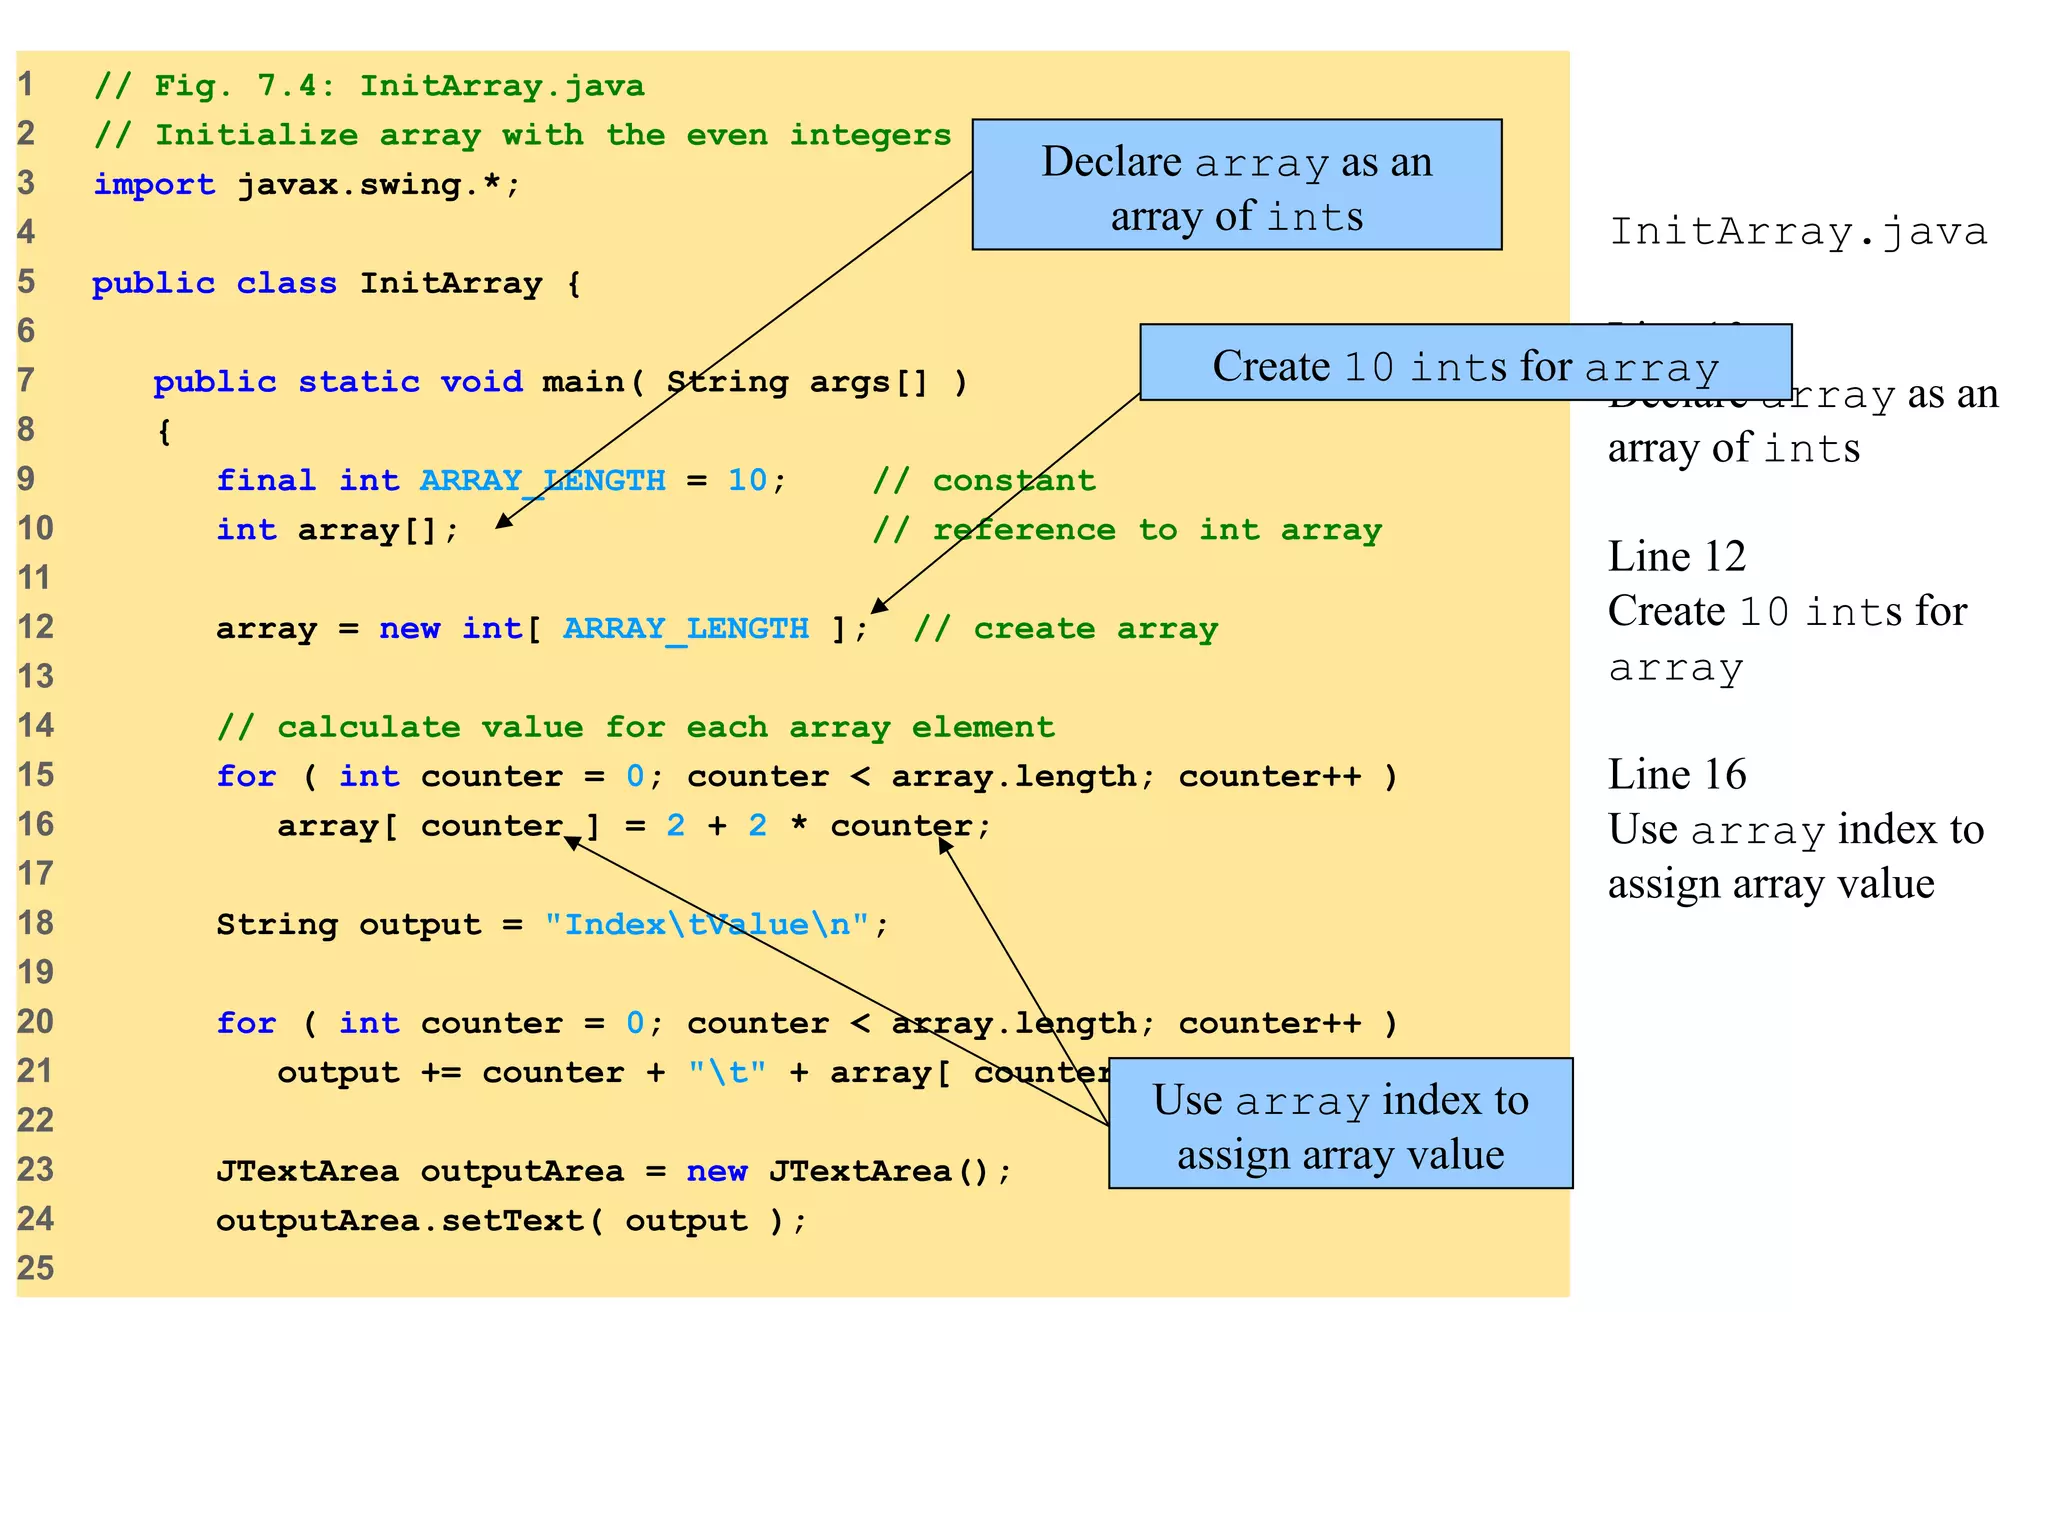2048x1536 pixels.
Task: Select the text 'import javax.swing.*;'
Action: pos(307,185)
